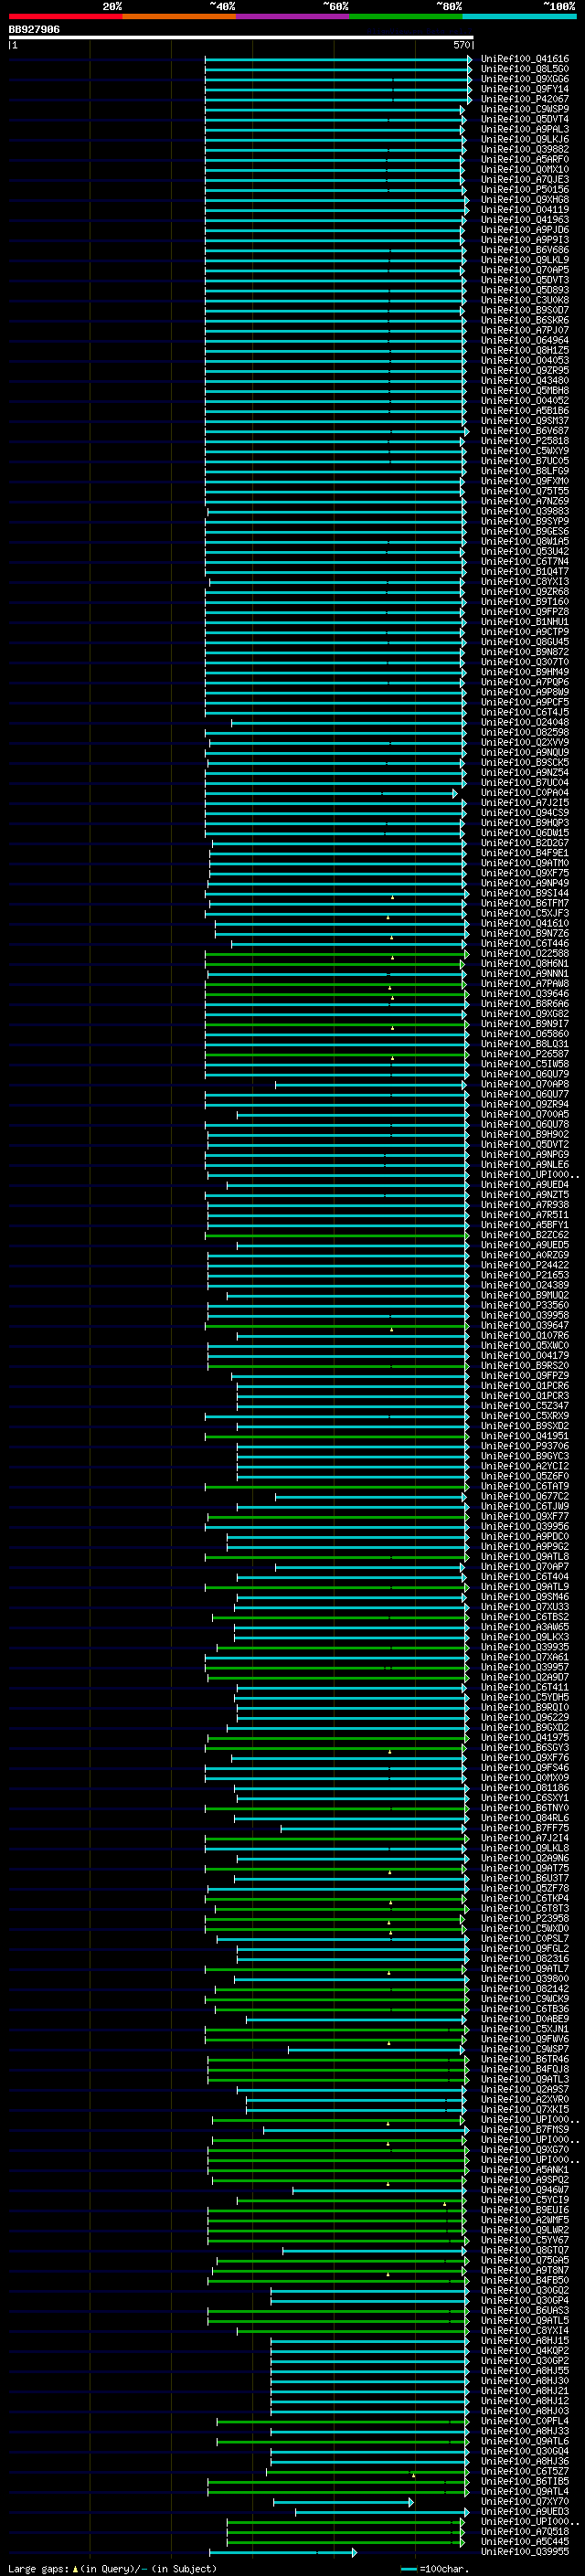The width and height of the screenshot is (585, 2576).
Task: Click label UniRef100_O04119
Action: pos(525,210)
